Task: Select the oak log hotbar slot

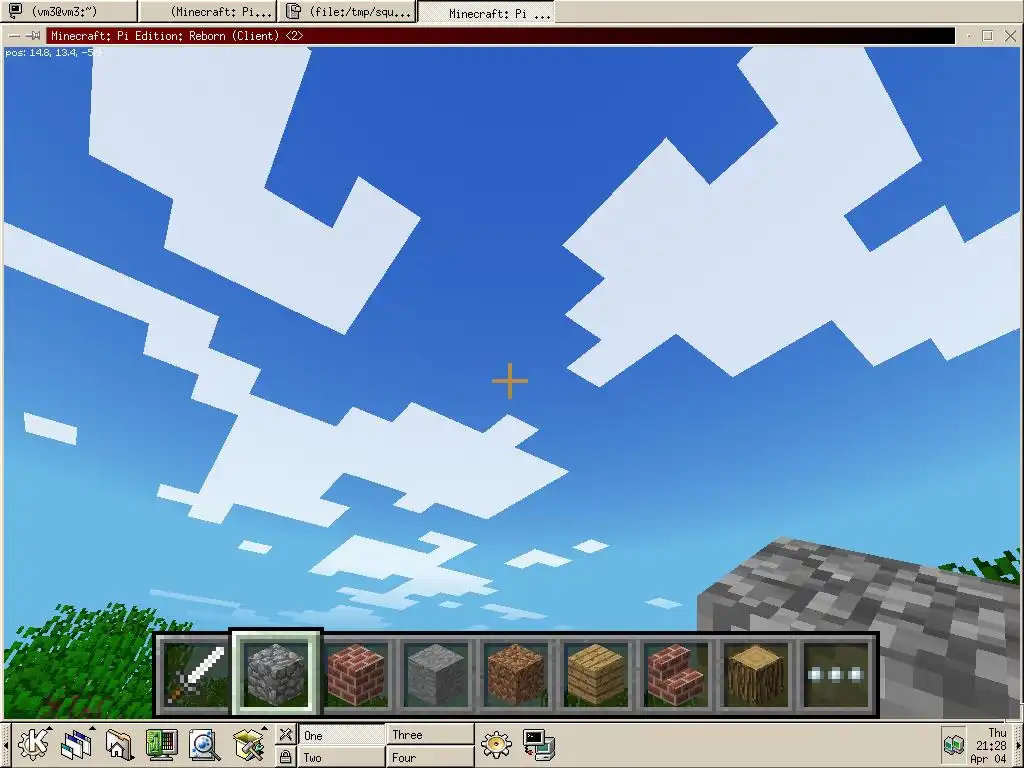Action: coord(756,674)
